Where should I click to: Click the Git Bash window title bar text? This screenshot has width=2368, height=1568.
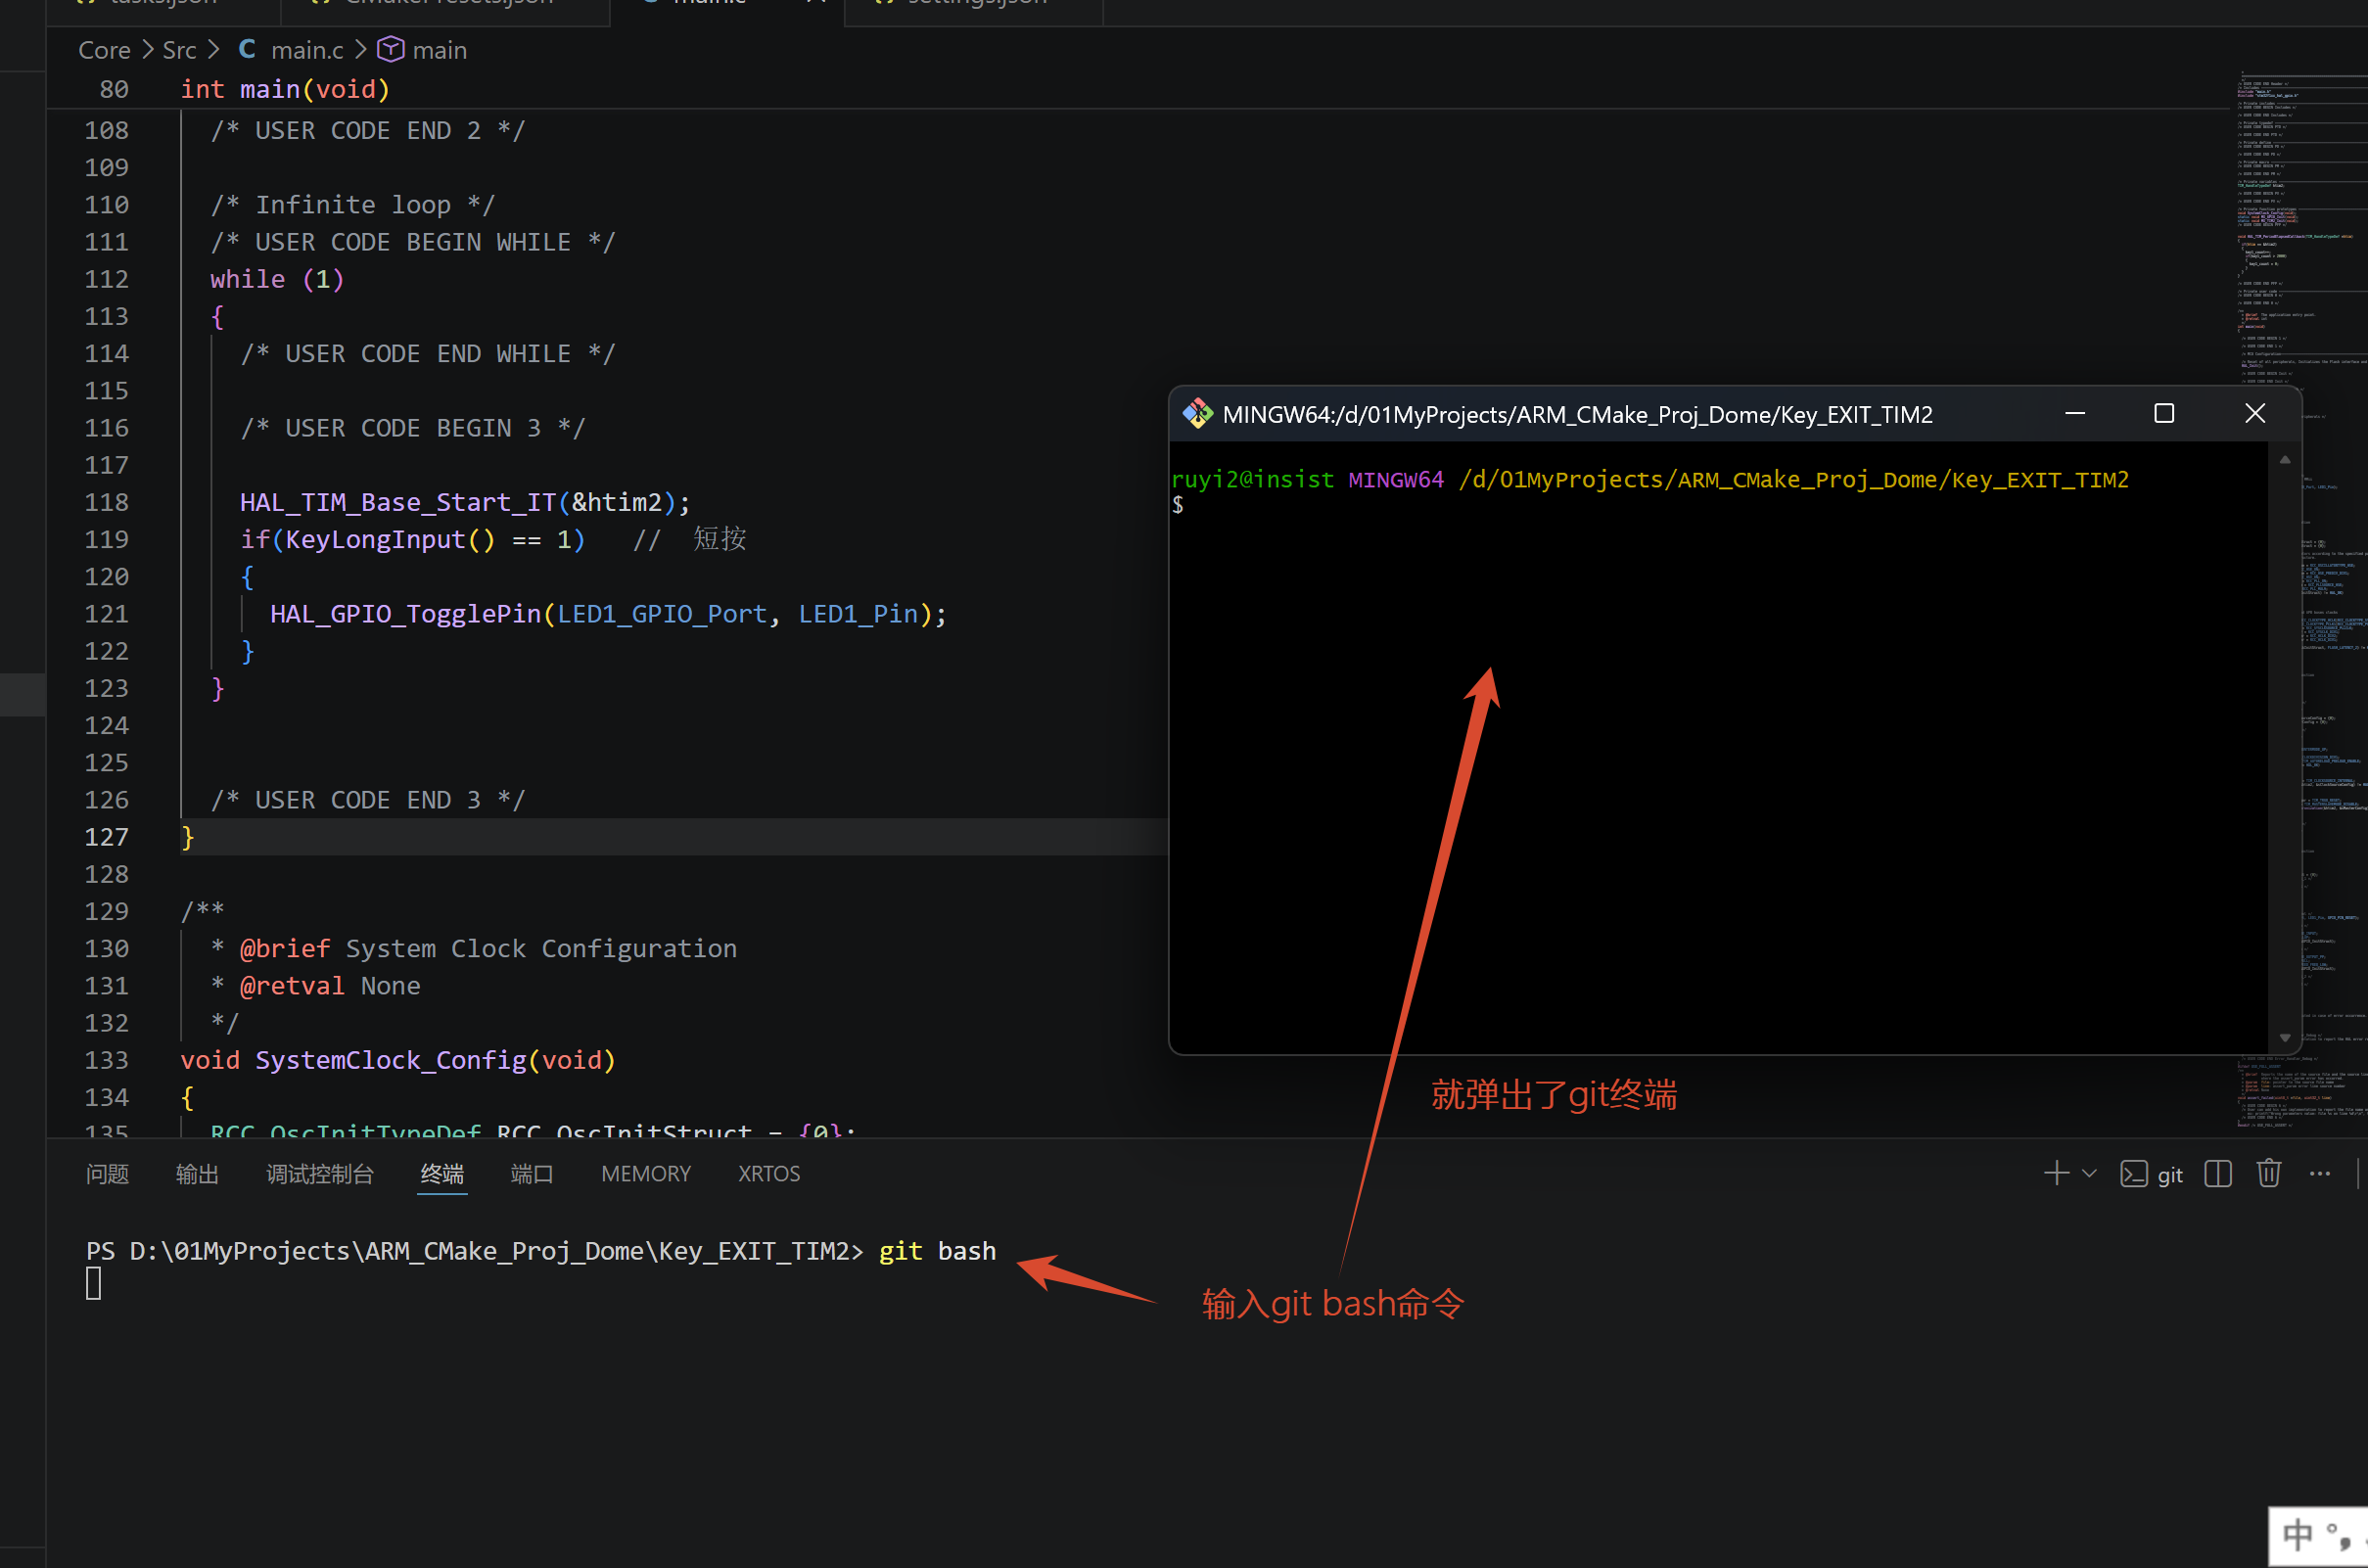pyautogui.click(x=1577, y=415)
